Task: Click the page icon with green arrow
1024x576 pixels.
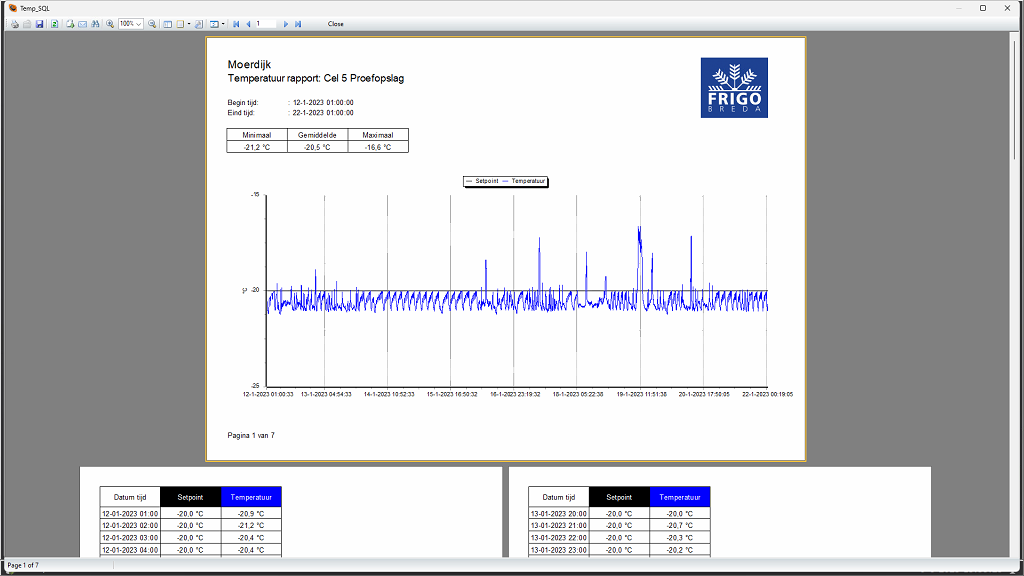Action: [70, 24]
